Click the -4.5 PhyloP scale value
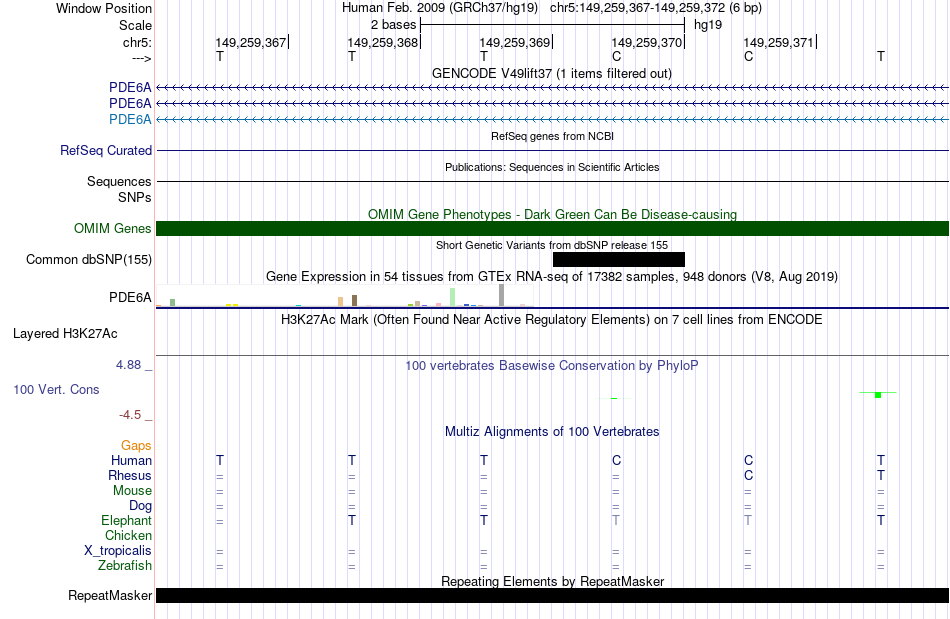This screenshot has height=619, width=950. [x=130, y=415]
